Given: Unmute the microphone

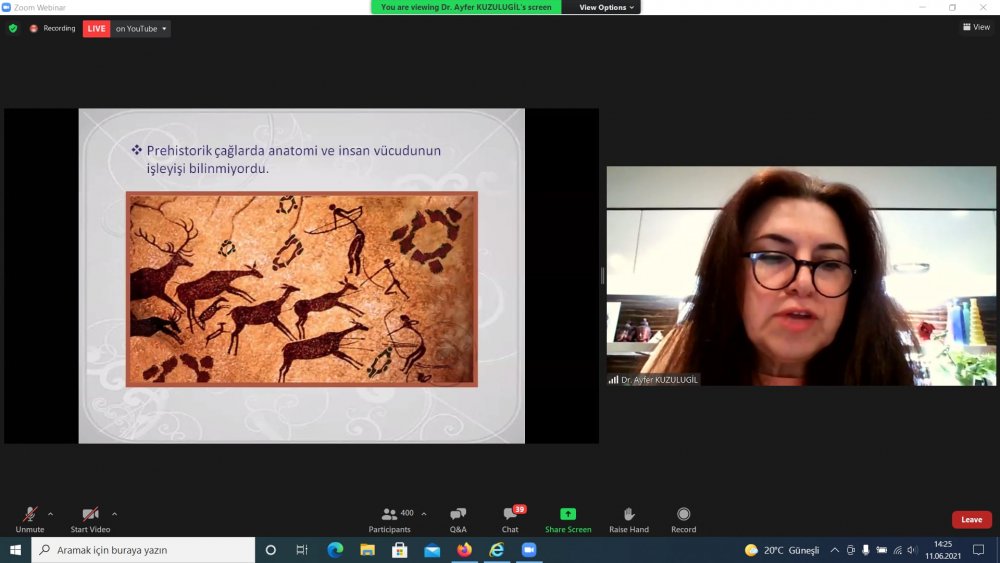Looking at the screenshot, I should pos(29,517).
